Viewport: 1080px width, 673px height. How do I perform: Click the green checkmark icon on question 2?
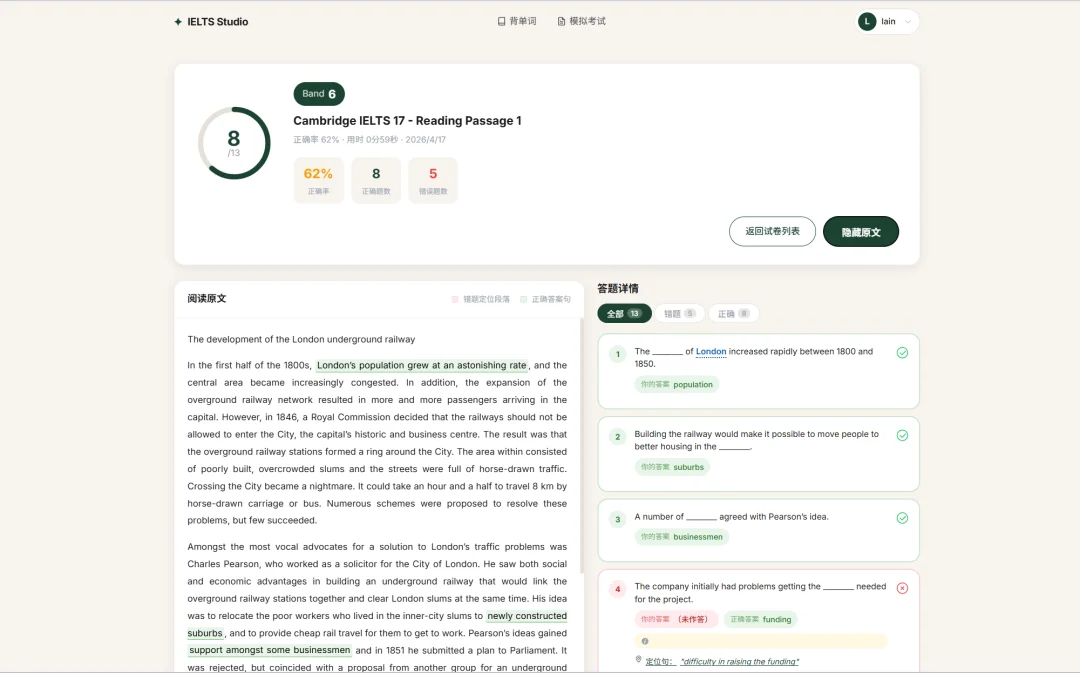(x=902, y=435)
